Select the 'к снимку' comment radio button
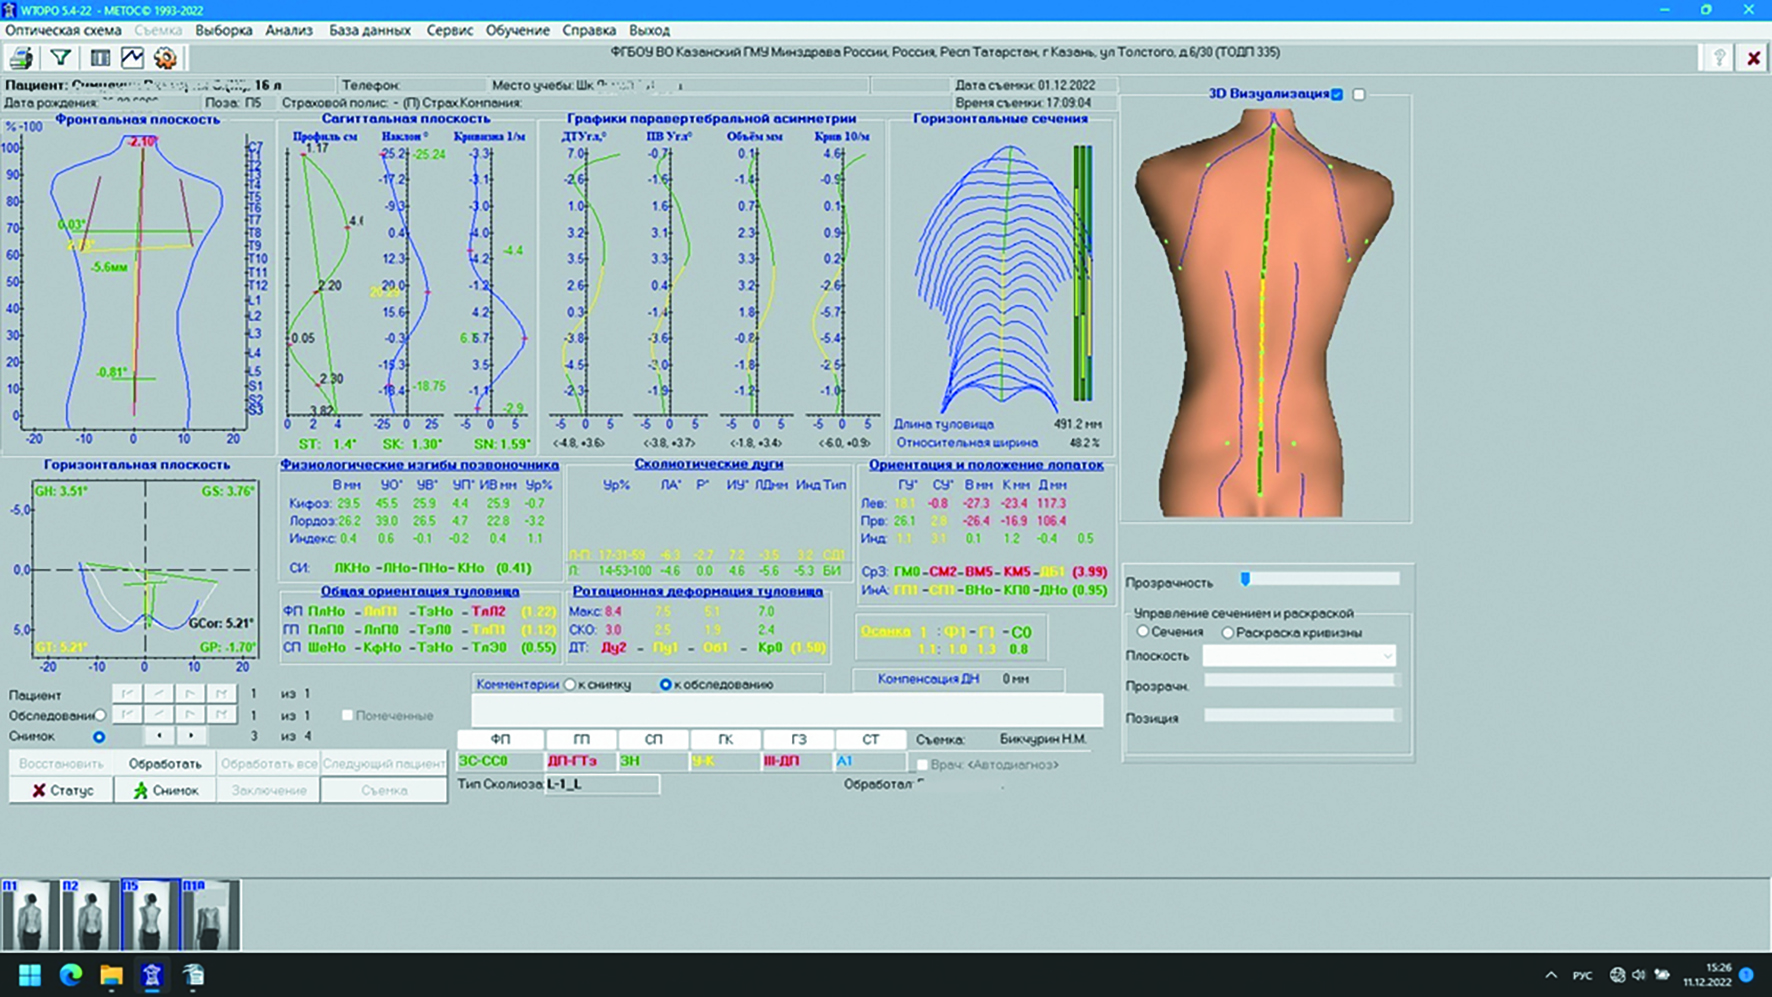 (x=570, y=685)
